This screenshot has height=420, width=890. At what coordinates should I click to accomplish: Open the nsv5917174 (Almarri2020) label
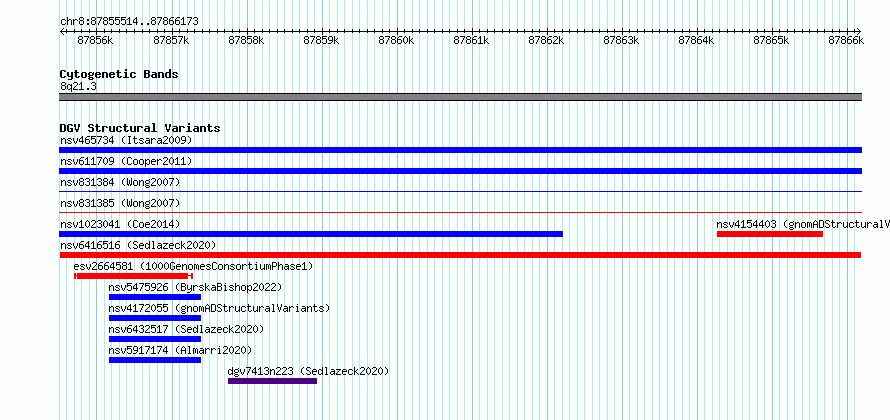tap(180, 350)
